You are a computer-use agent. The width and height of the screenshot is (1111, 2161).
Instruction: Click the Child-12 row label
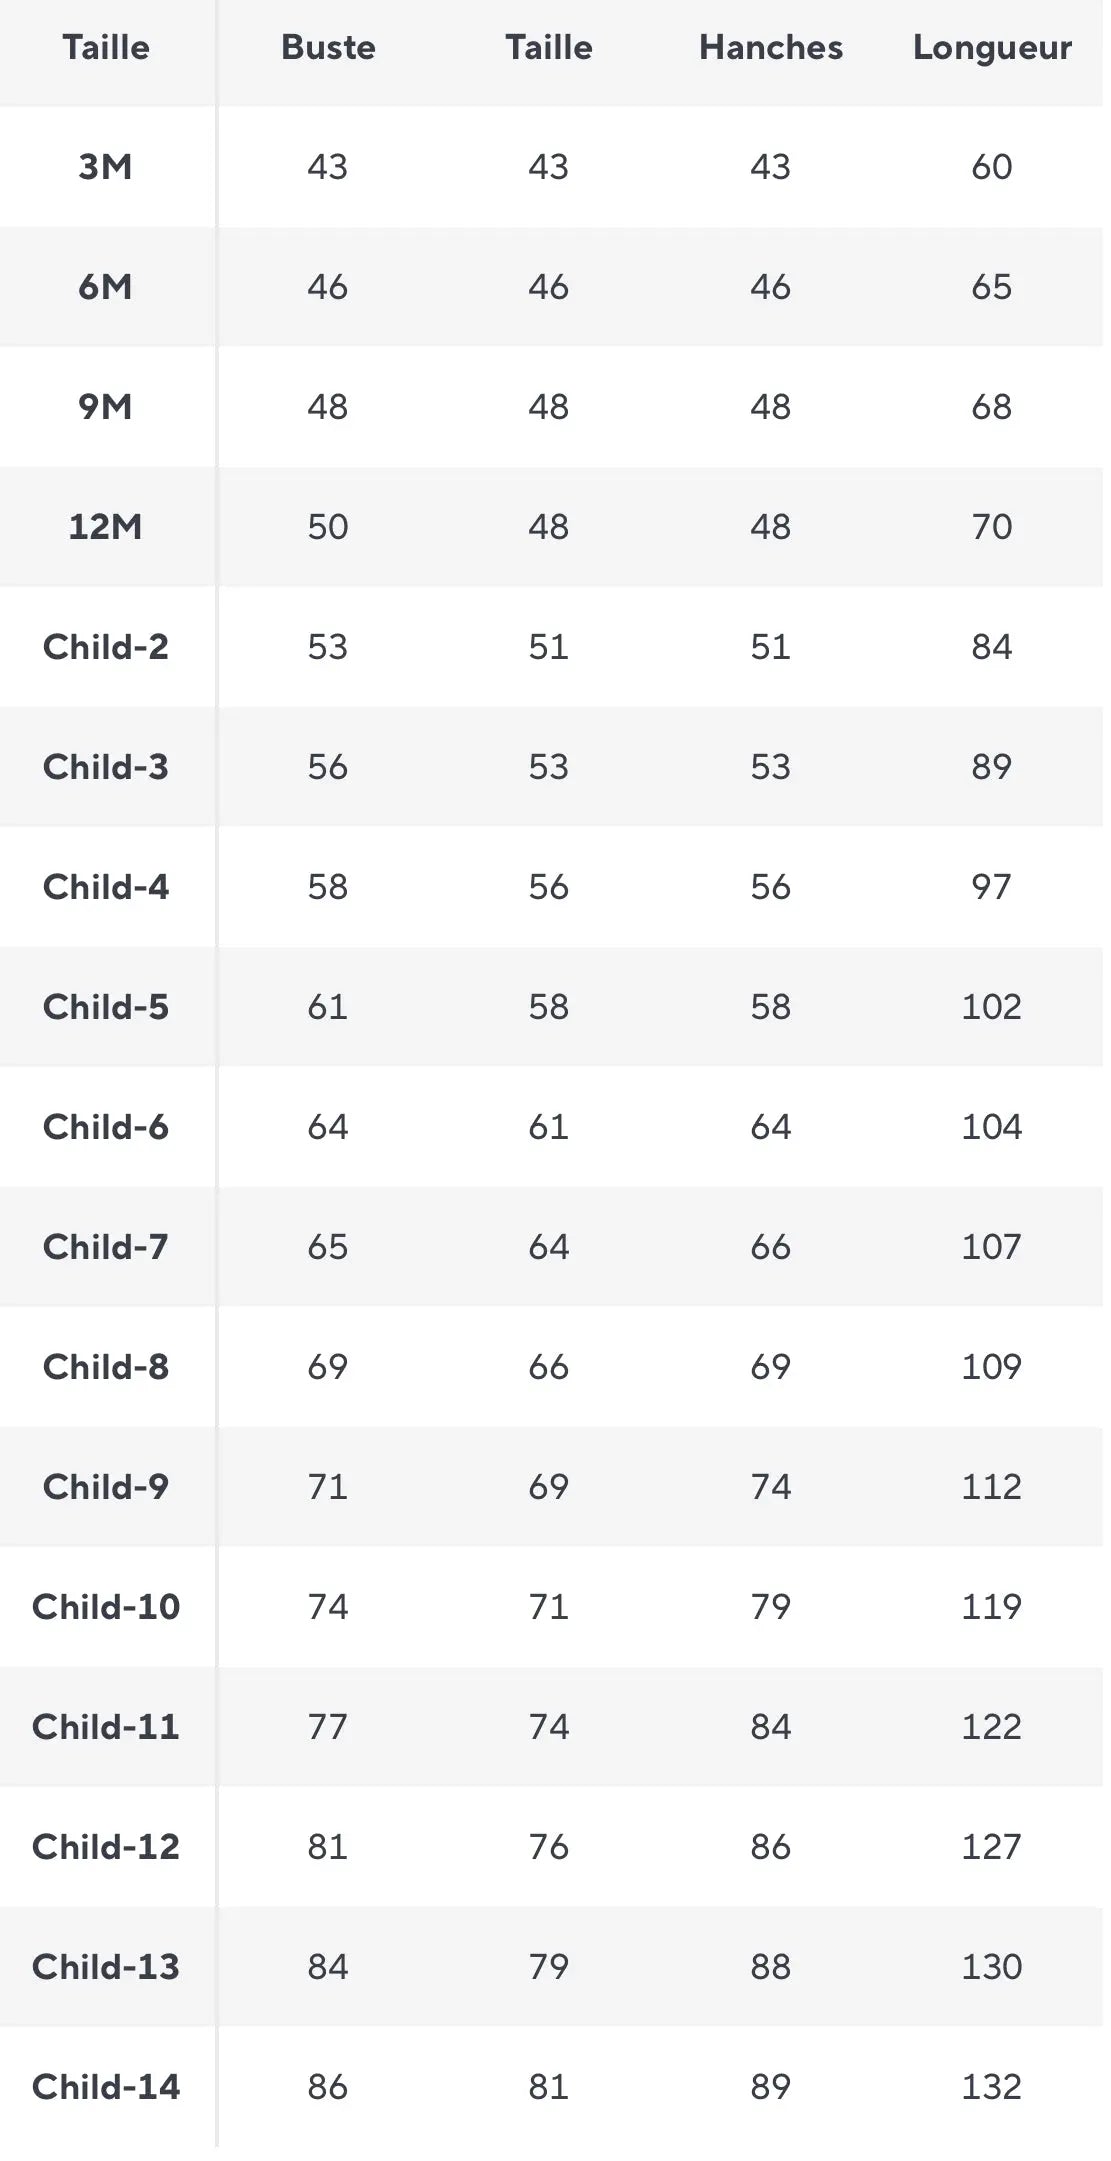pos(105,1847)
